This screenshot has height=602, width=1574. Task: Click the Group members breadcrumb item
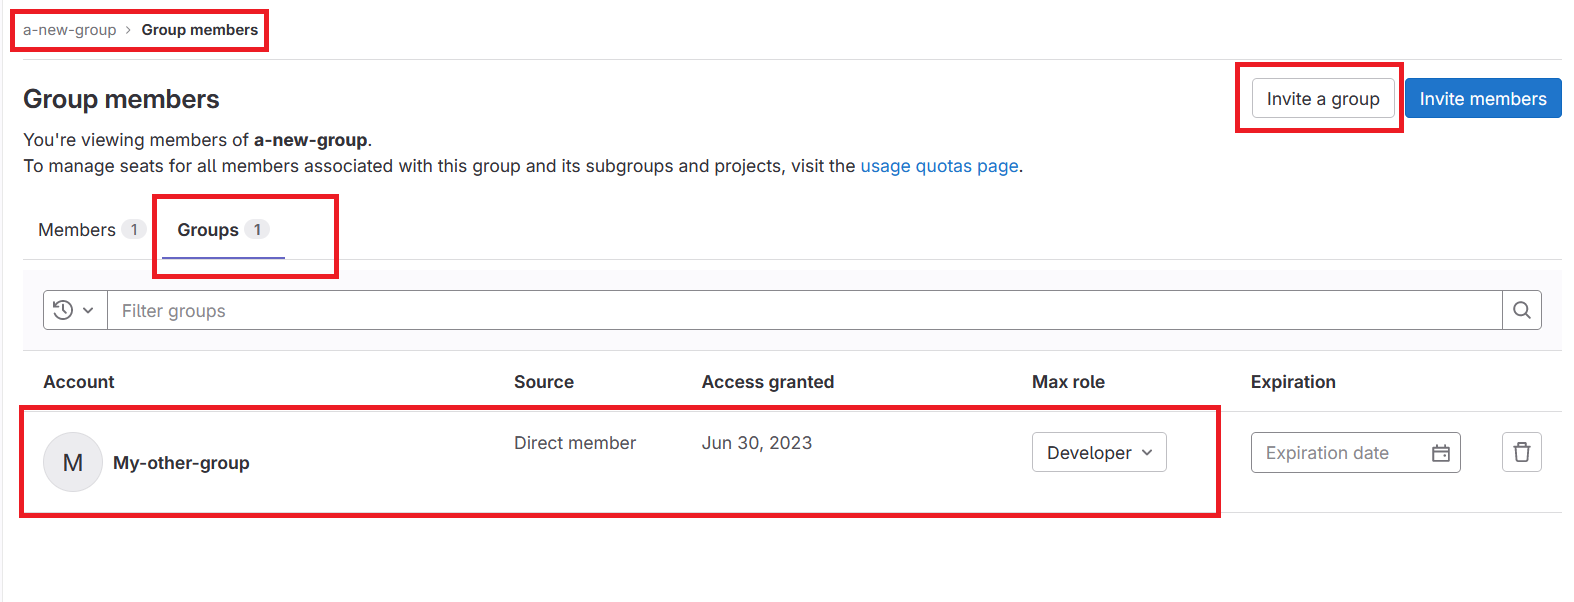pos(199,30)
